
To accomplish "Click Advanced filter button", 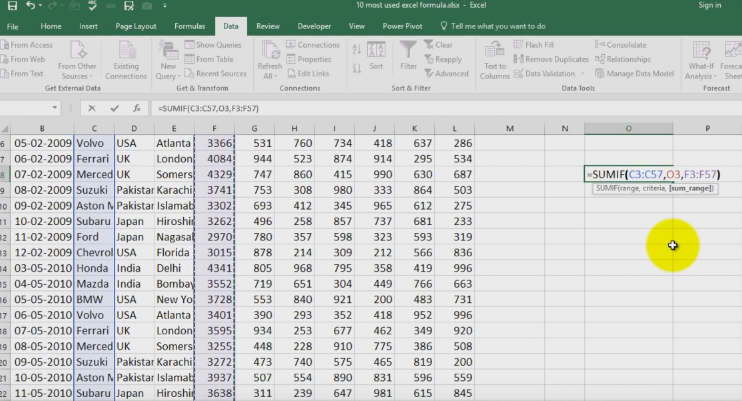I will coord(446,73).
